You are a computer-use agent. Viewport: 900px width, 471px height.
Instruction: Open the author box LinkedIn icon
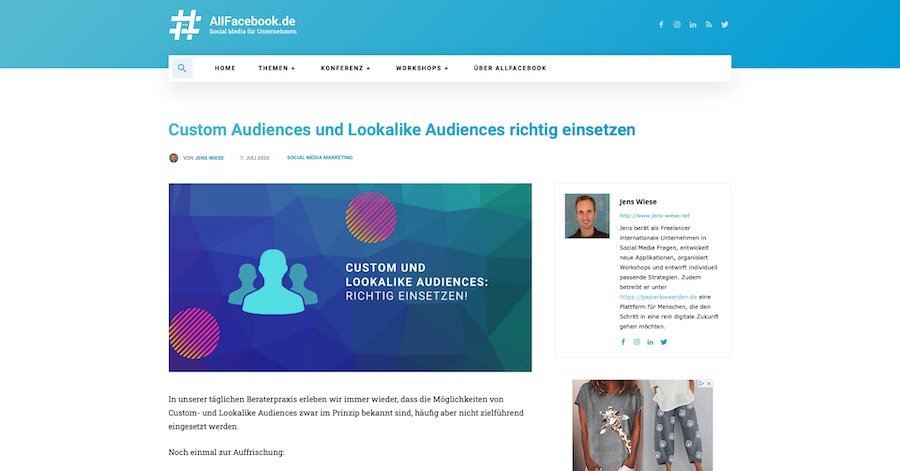[650, 342]
